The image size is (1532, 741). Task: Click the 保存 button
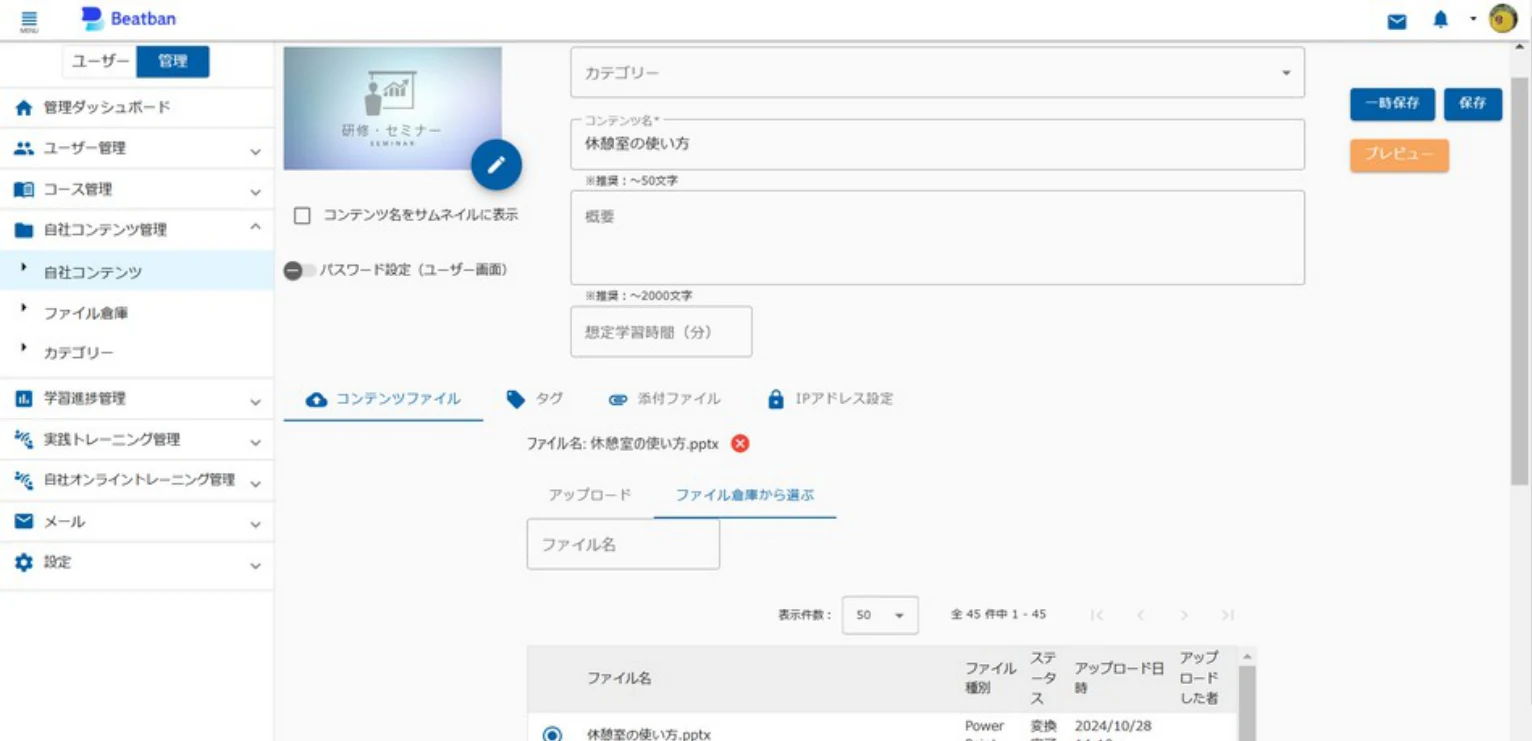click(x=1473, y=104)
